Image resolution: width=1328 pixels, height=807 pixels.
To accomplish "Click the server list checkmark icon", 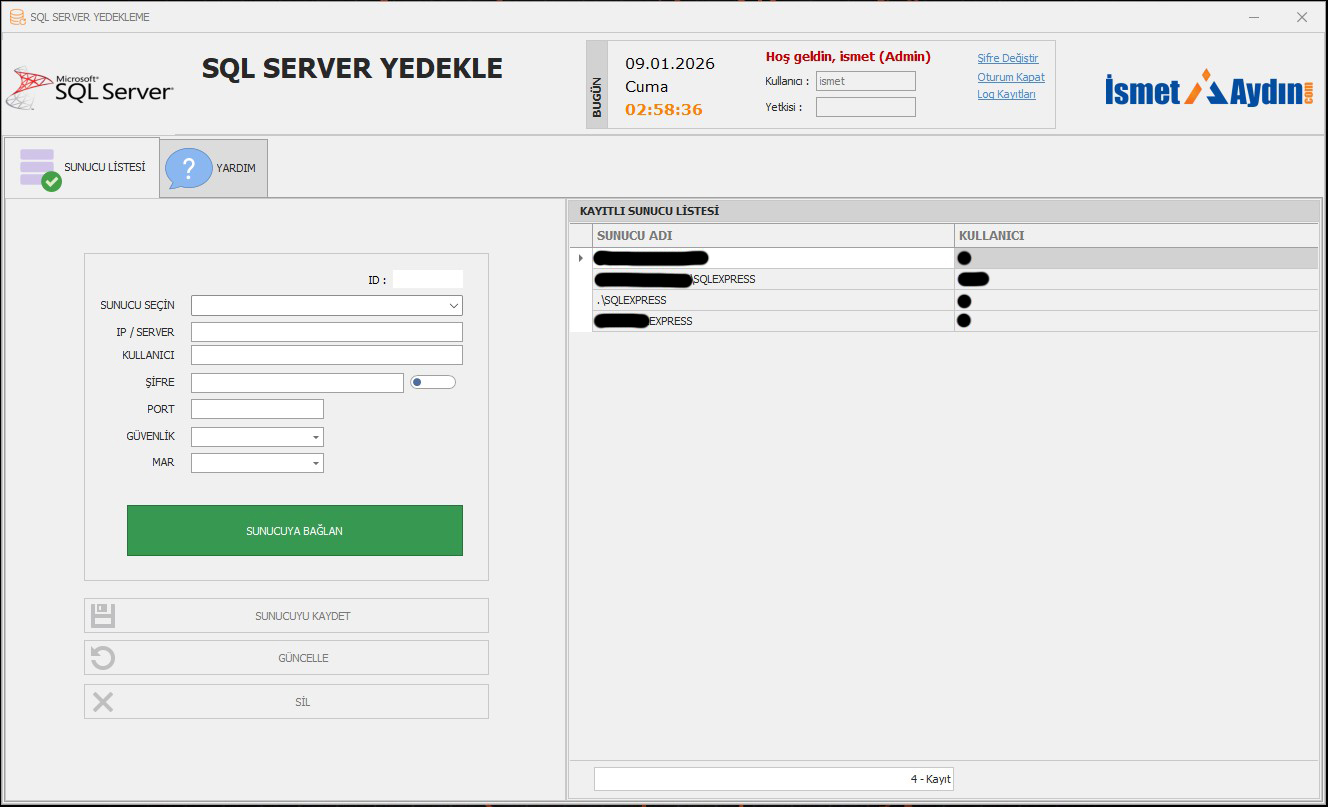I will pos(40,169).
